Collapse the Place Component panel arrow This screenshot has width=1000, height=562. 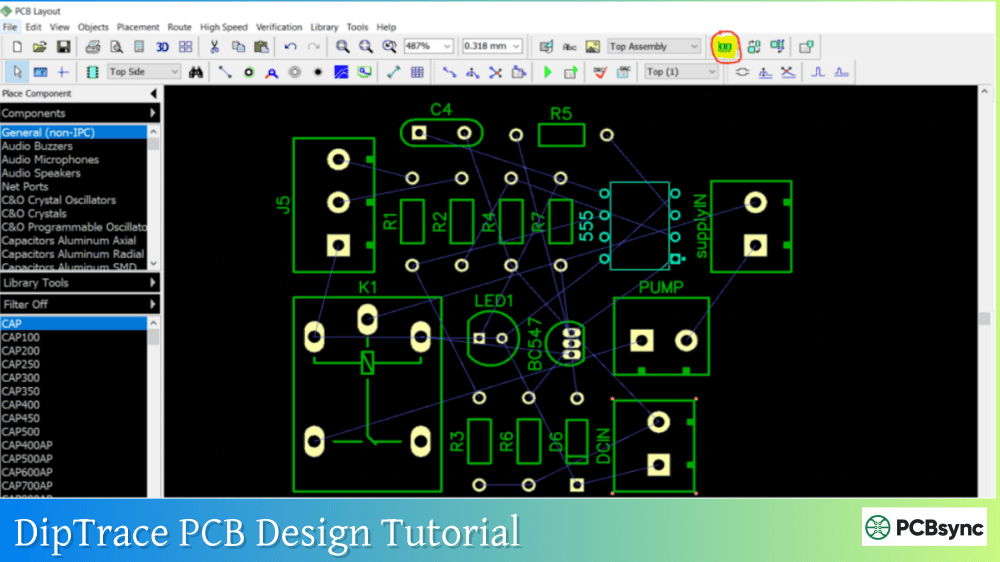click(153, 94)
